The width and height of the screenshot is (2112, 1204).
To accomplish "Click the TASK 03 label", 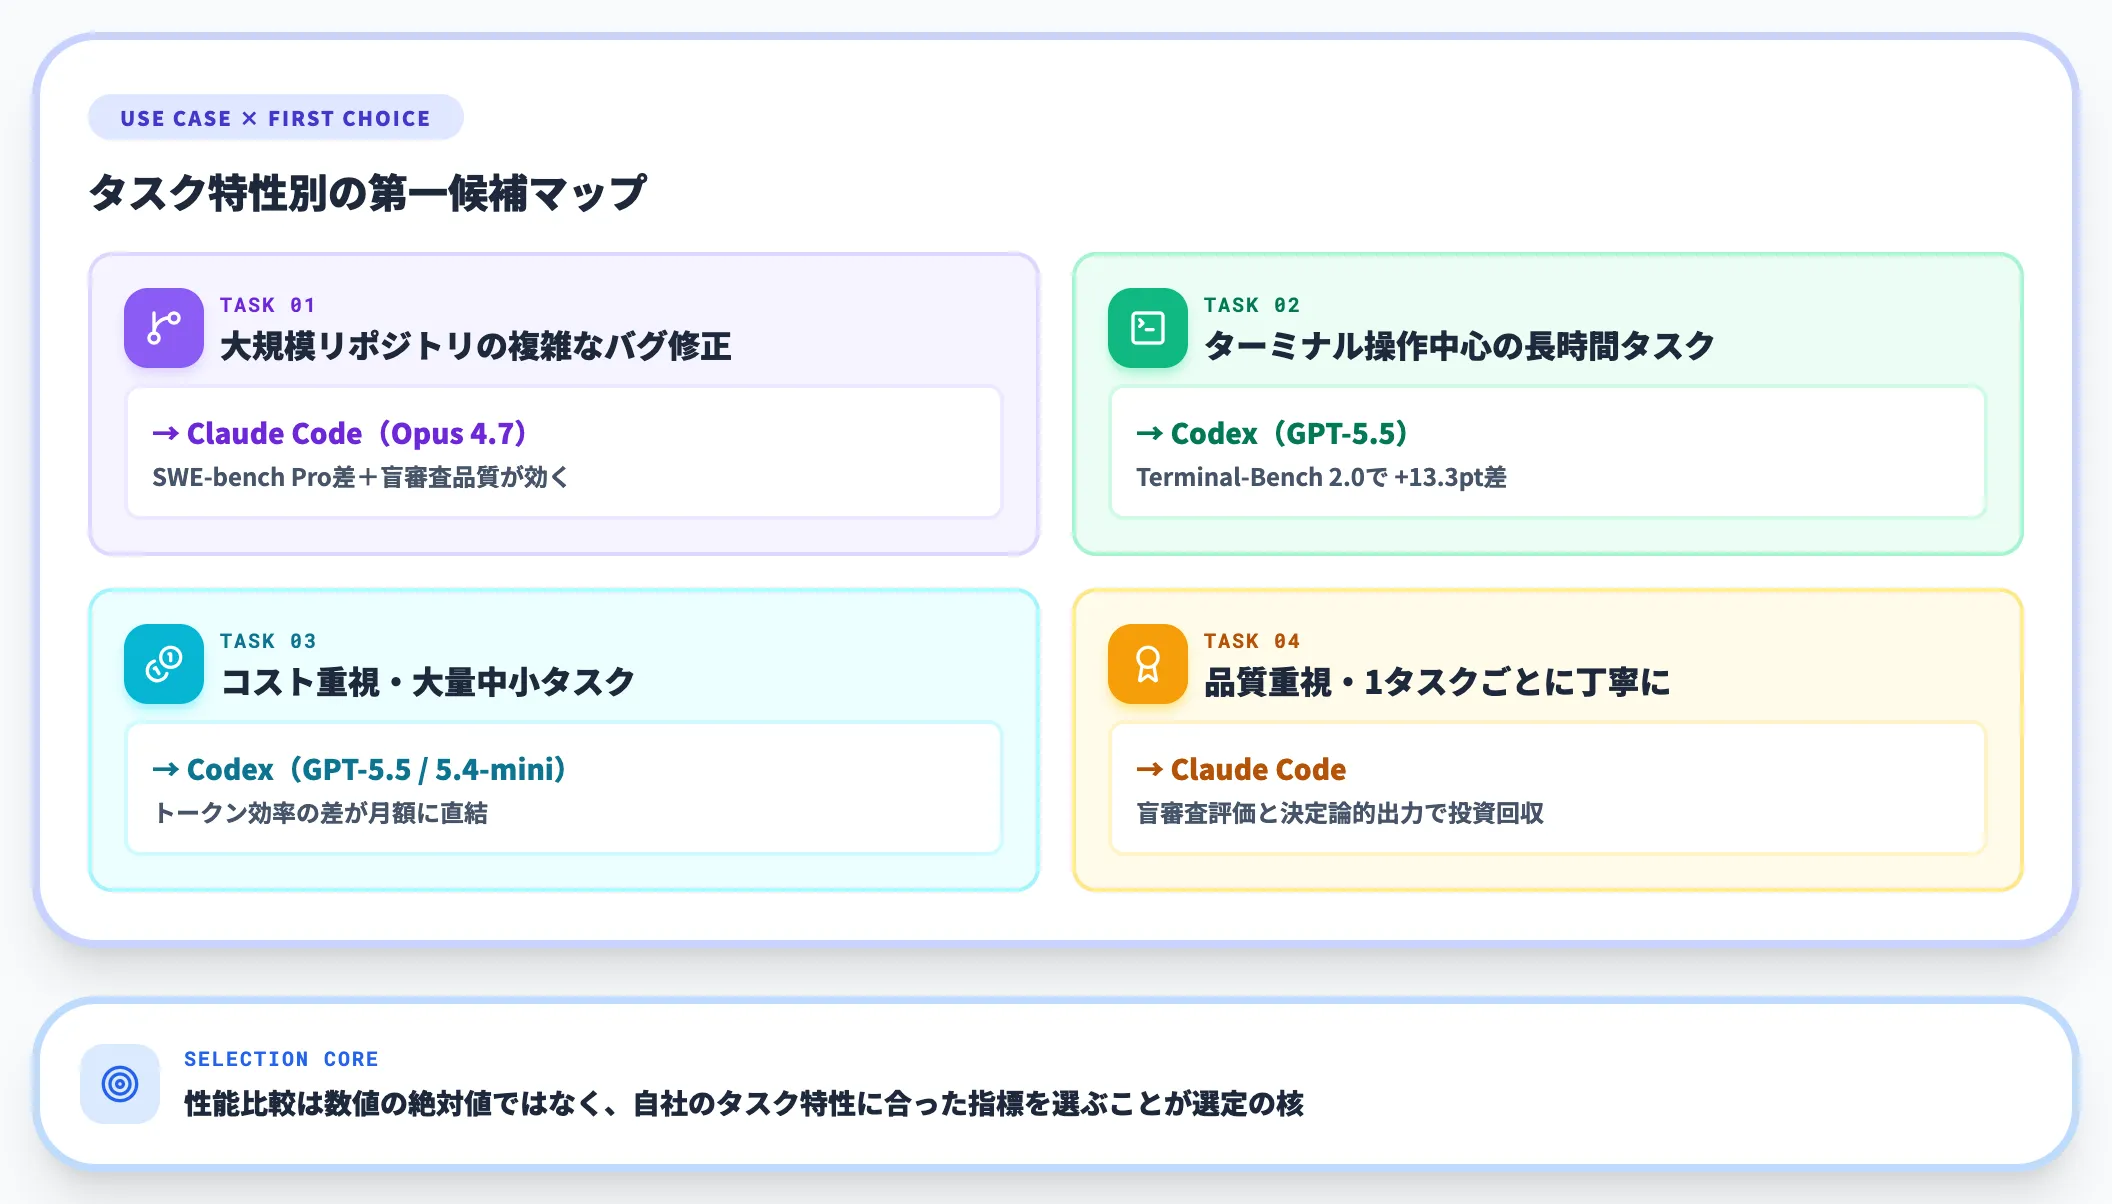I will 268,641.
